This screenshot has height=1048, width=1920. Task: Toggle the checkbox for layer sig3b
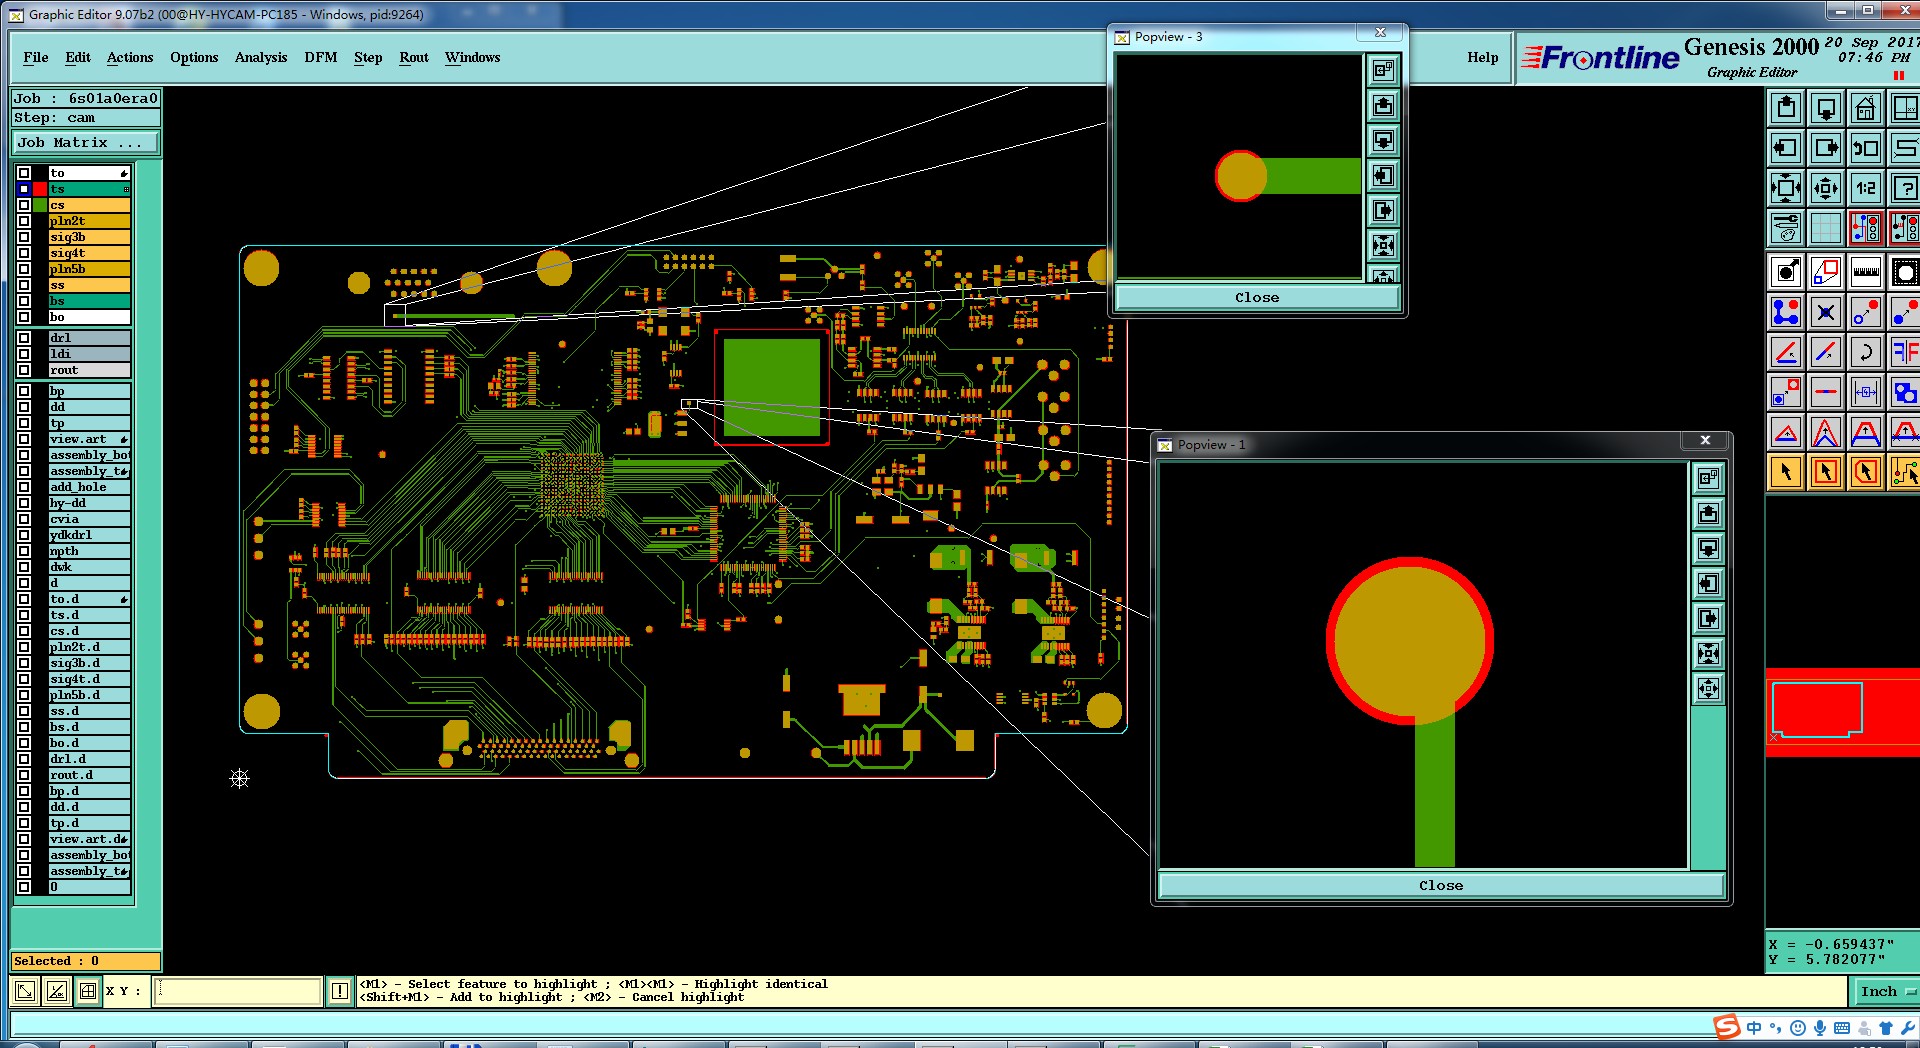(x=24, y=237)
